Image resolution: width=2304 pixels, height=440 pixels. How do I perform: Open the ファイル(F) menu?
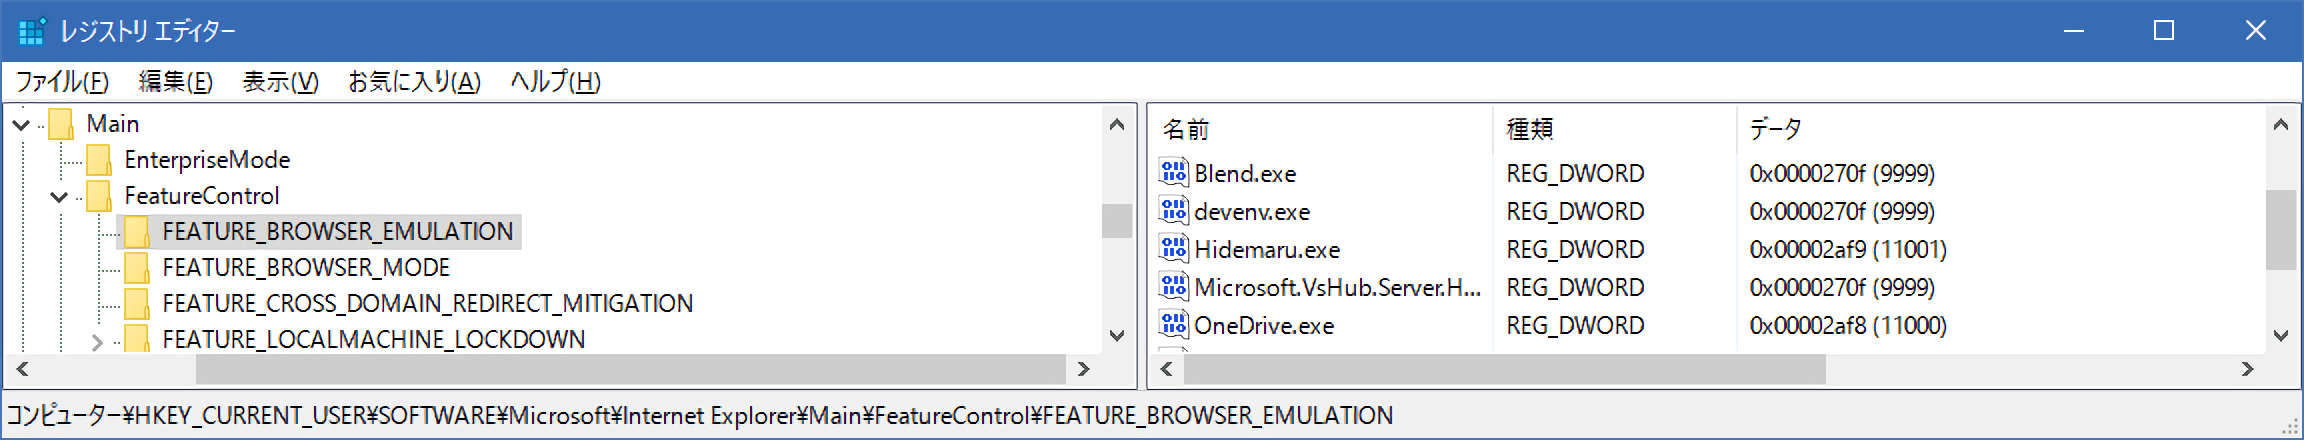pyautogui.click(x=62, y=82)
